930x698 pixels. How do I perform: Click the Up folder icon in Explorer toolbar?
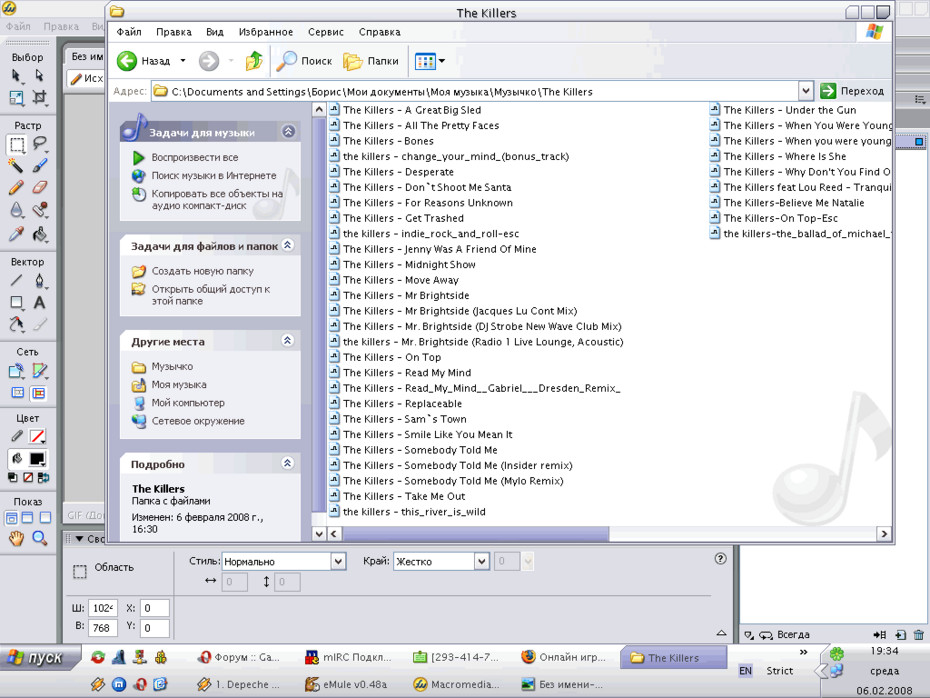[254, 60]
